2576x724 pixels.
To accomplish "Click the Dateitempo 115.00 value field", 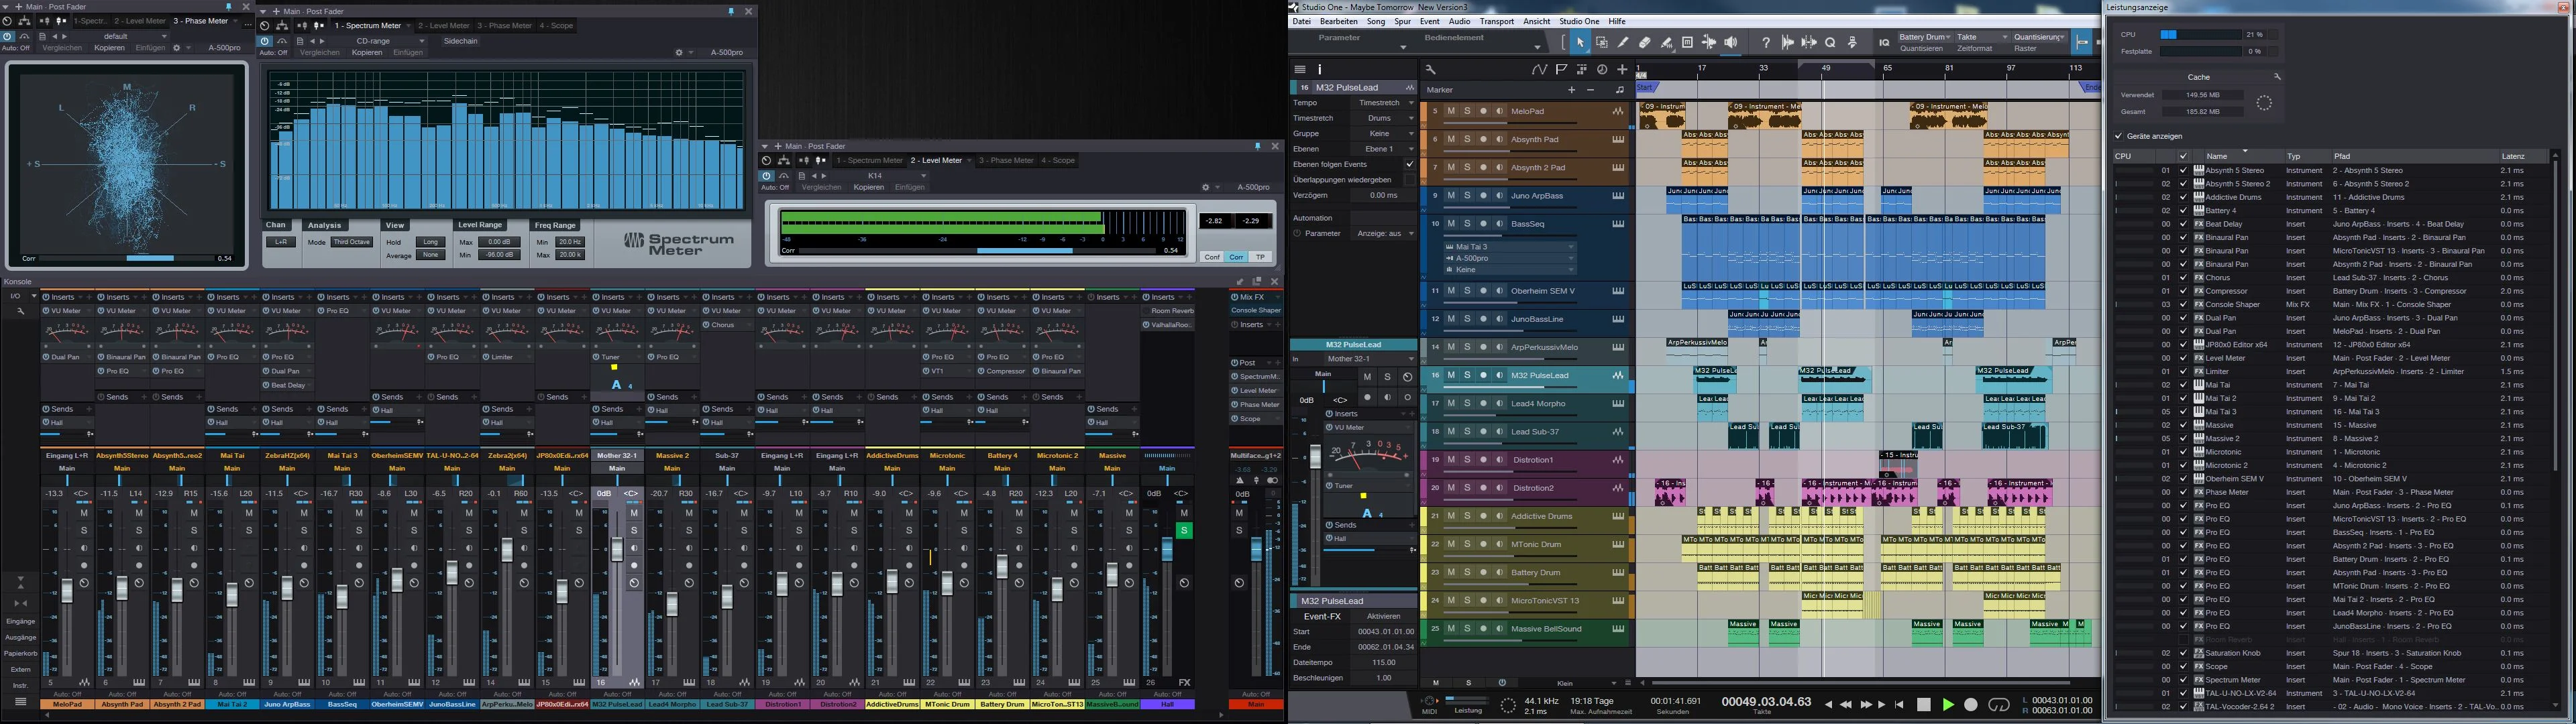I will click(x=1383, y=662).
